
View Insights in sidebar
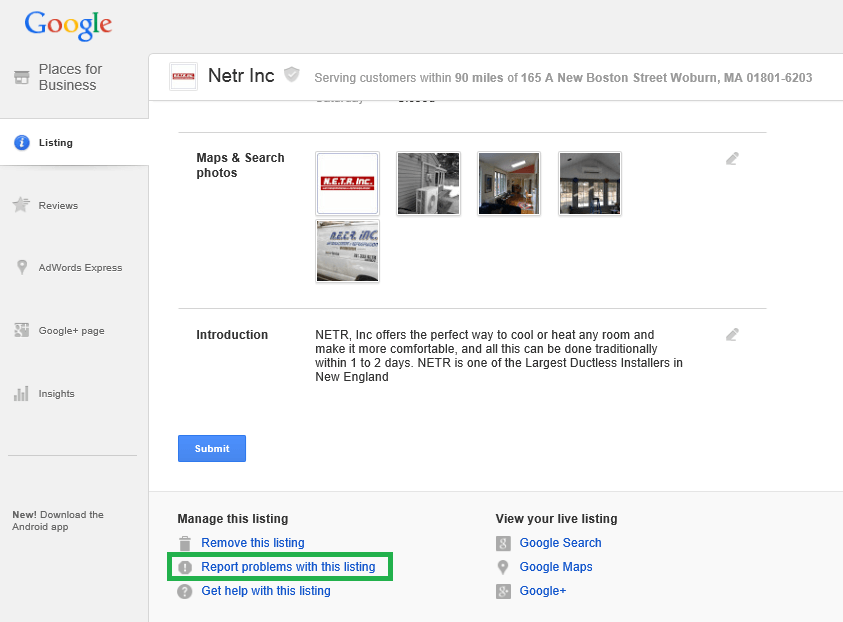point(56,394)
